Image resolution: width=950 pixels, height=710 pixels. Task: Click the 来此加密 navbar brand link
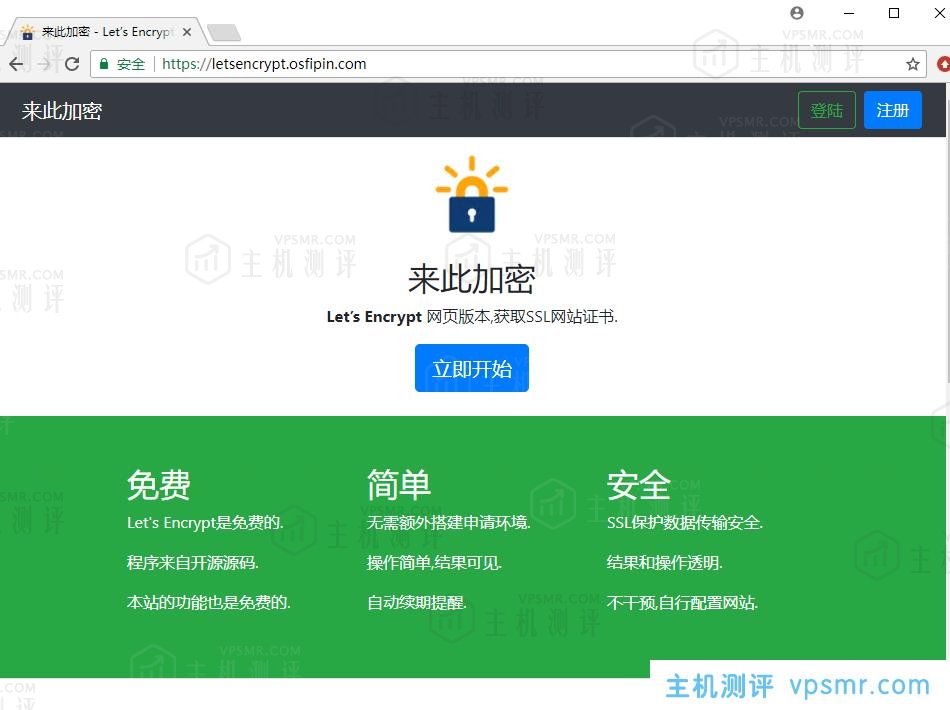62,111
